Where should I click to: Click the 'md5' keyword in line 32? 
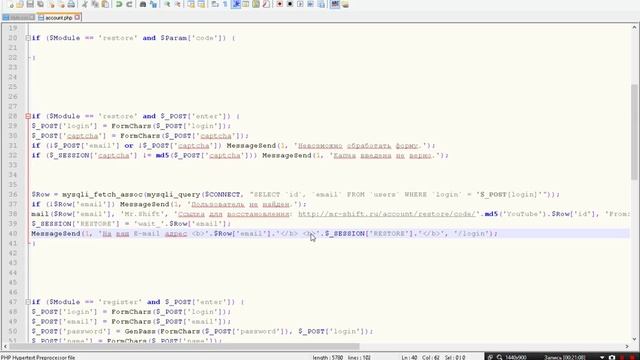coord(162,156)
